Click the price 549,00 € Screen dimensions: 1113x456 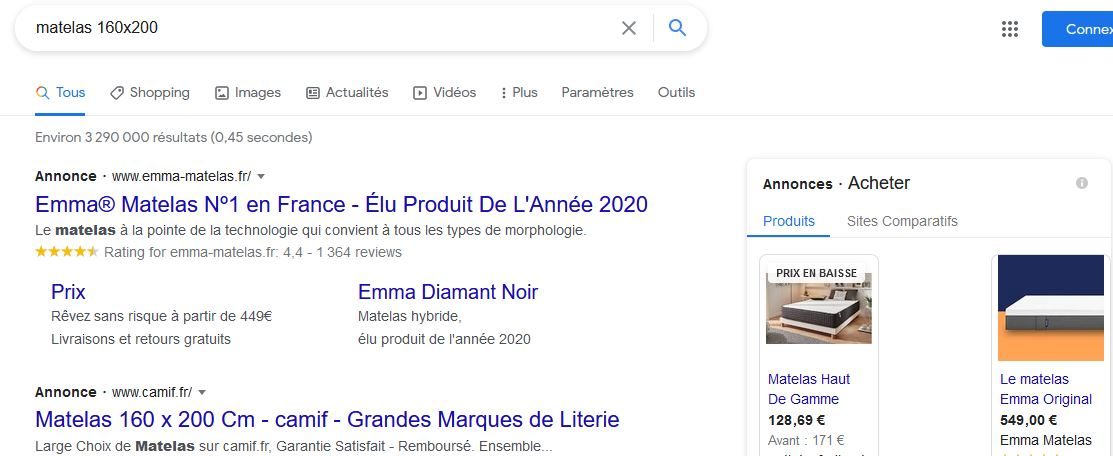(1029, 420)
